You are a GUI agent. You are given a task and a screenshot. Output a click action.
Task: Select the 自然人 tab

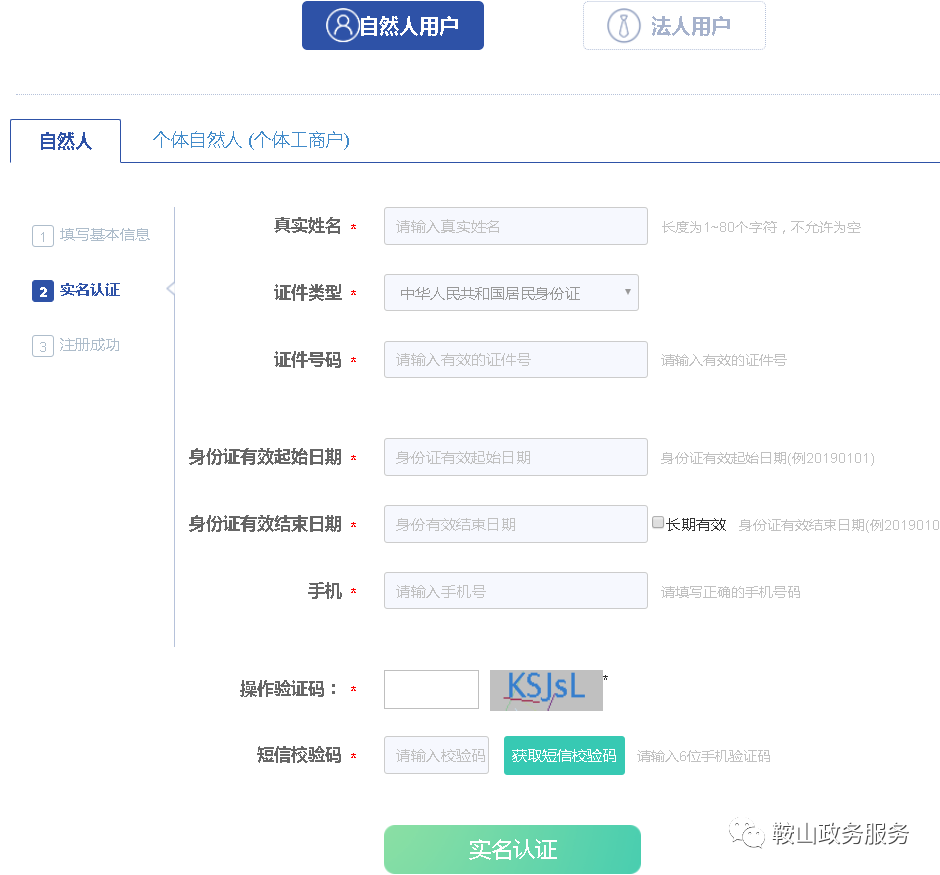tap(64, 140)
